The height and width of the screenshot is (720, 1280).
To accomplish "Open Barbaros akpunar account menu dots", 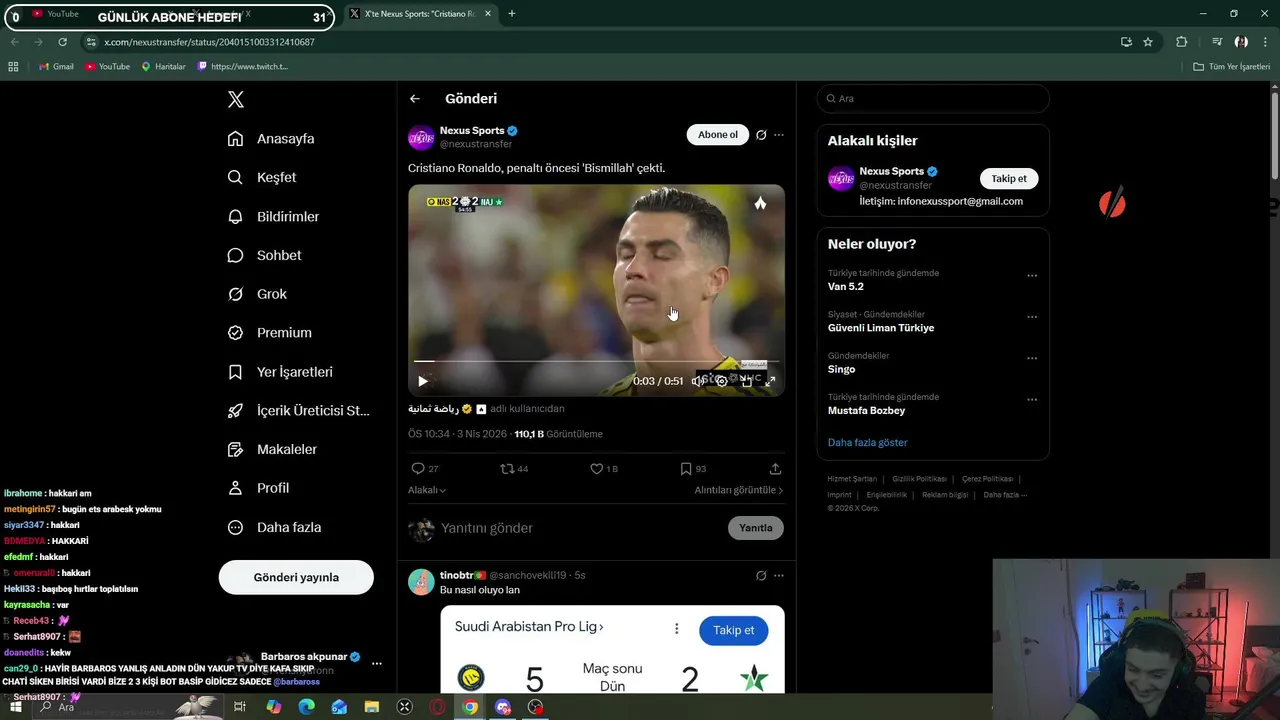I will (377, 663).
